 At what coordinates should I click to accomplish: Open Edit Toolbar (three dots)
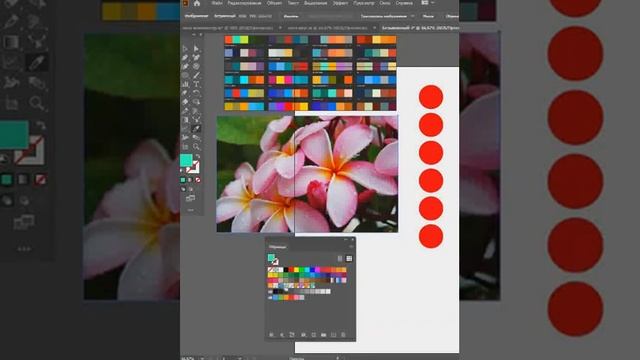[191, 210]
